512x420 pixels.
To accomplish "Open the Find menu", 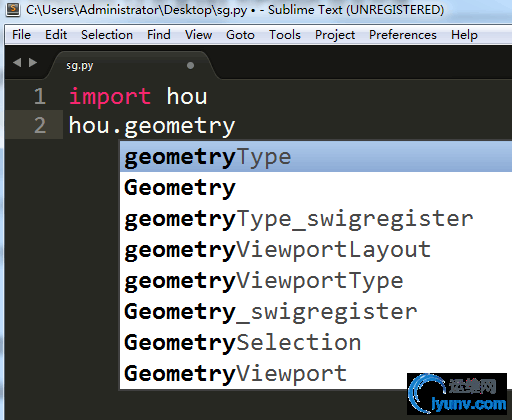I will point(159,35).
